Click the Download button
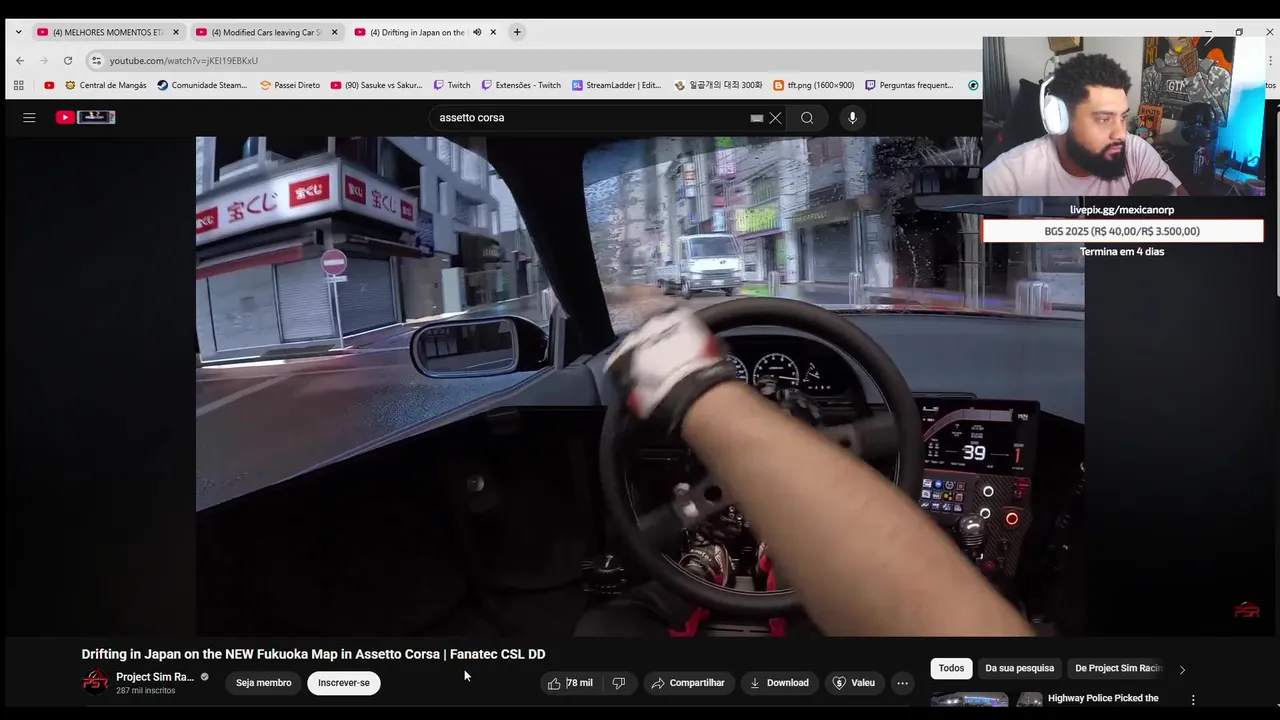1280x720 pixels. point(779,683)
